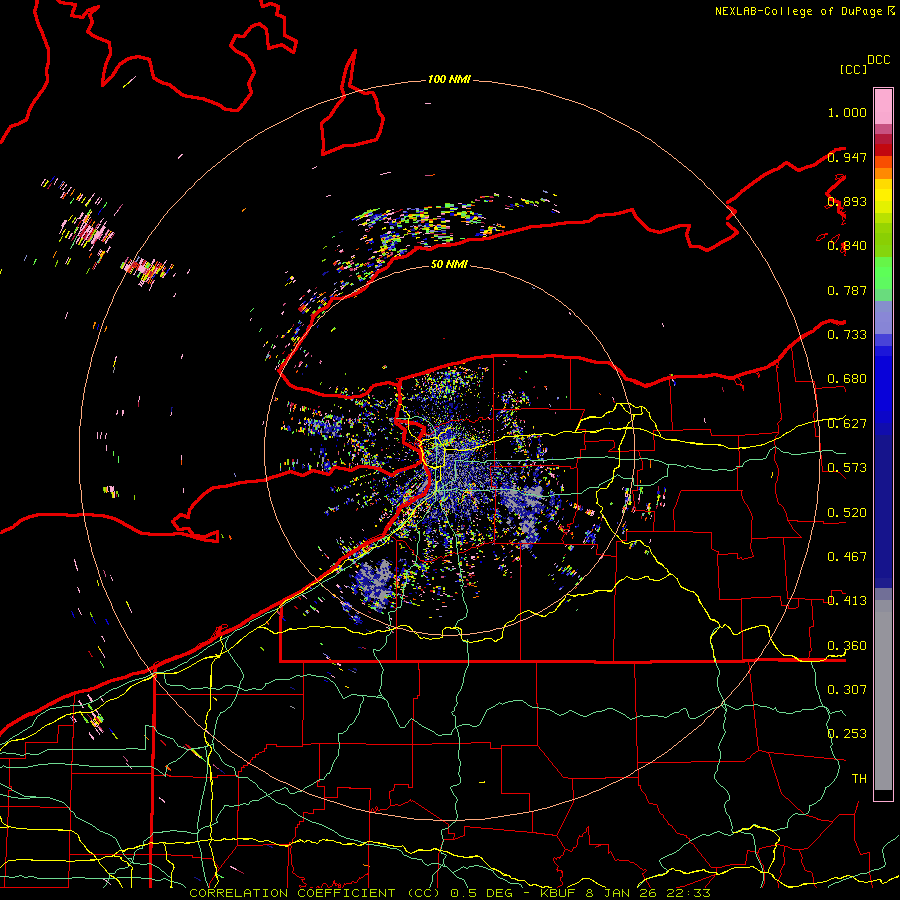The height and width of the screenshot is (900, 900).
Task: Click the gray segment of the color bar
Action: click(x=883, y=695)
